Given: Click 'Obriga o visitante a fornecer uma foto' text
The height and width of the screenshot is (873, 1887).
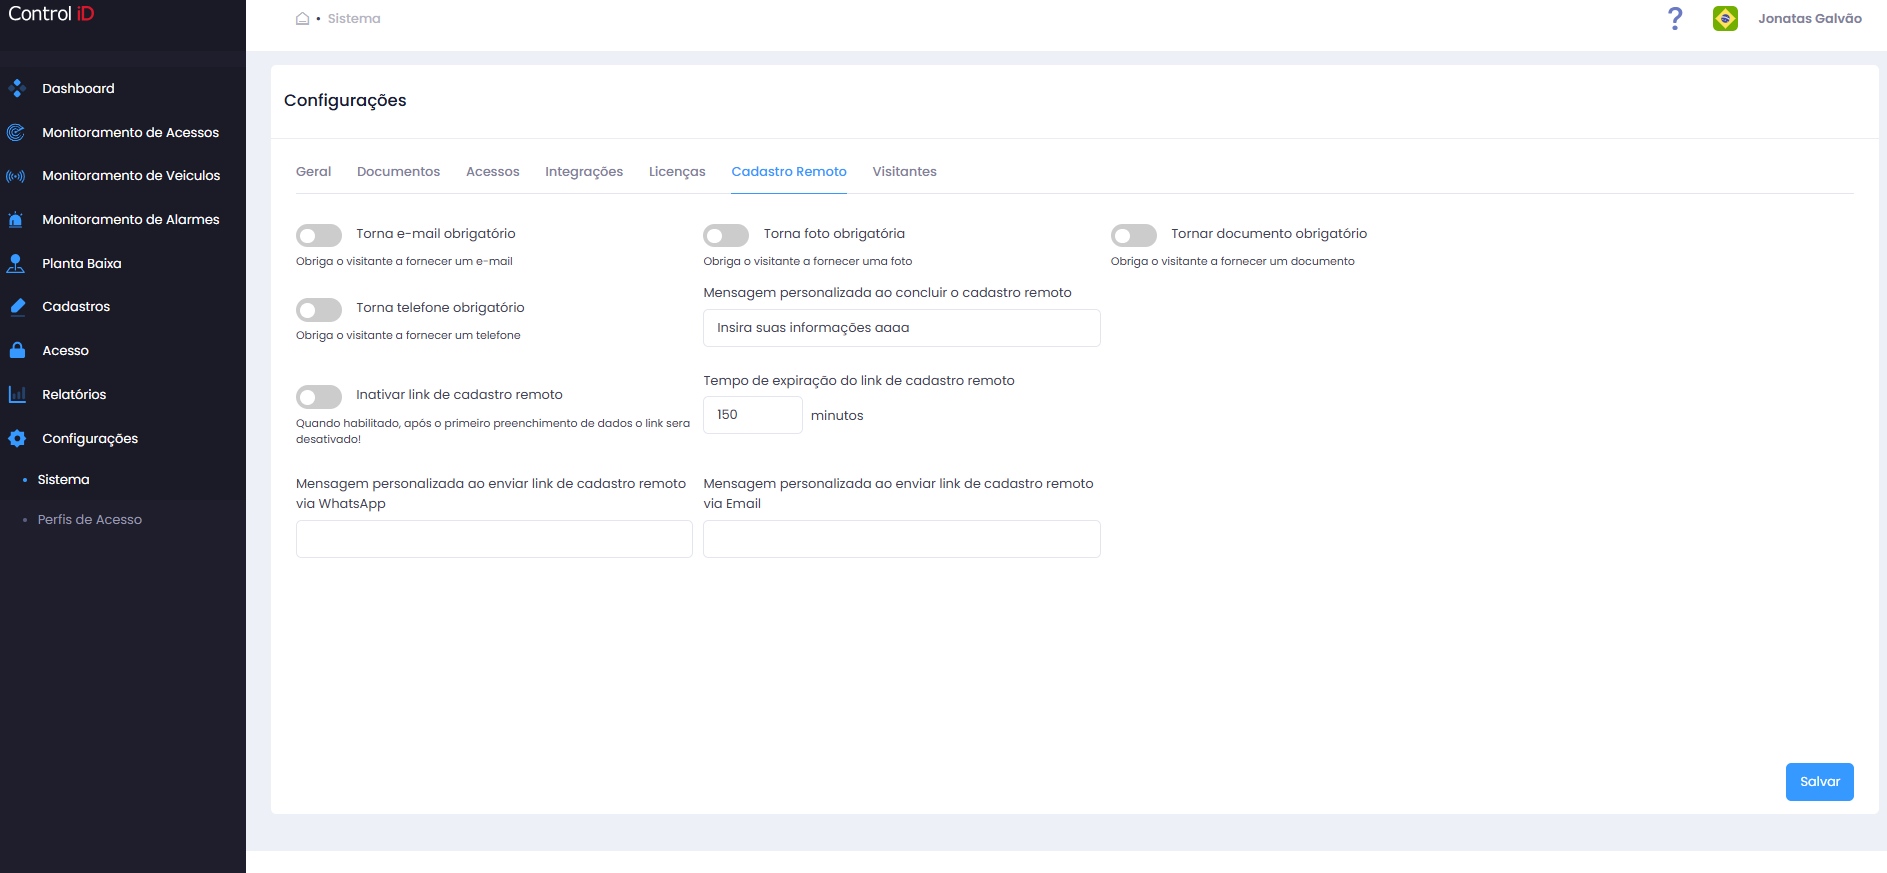Looking at the screenshot, I should coord(807,262).
